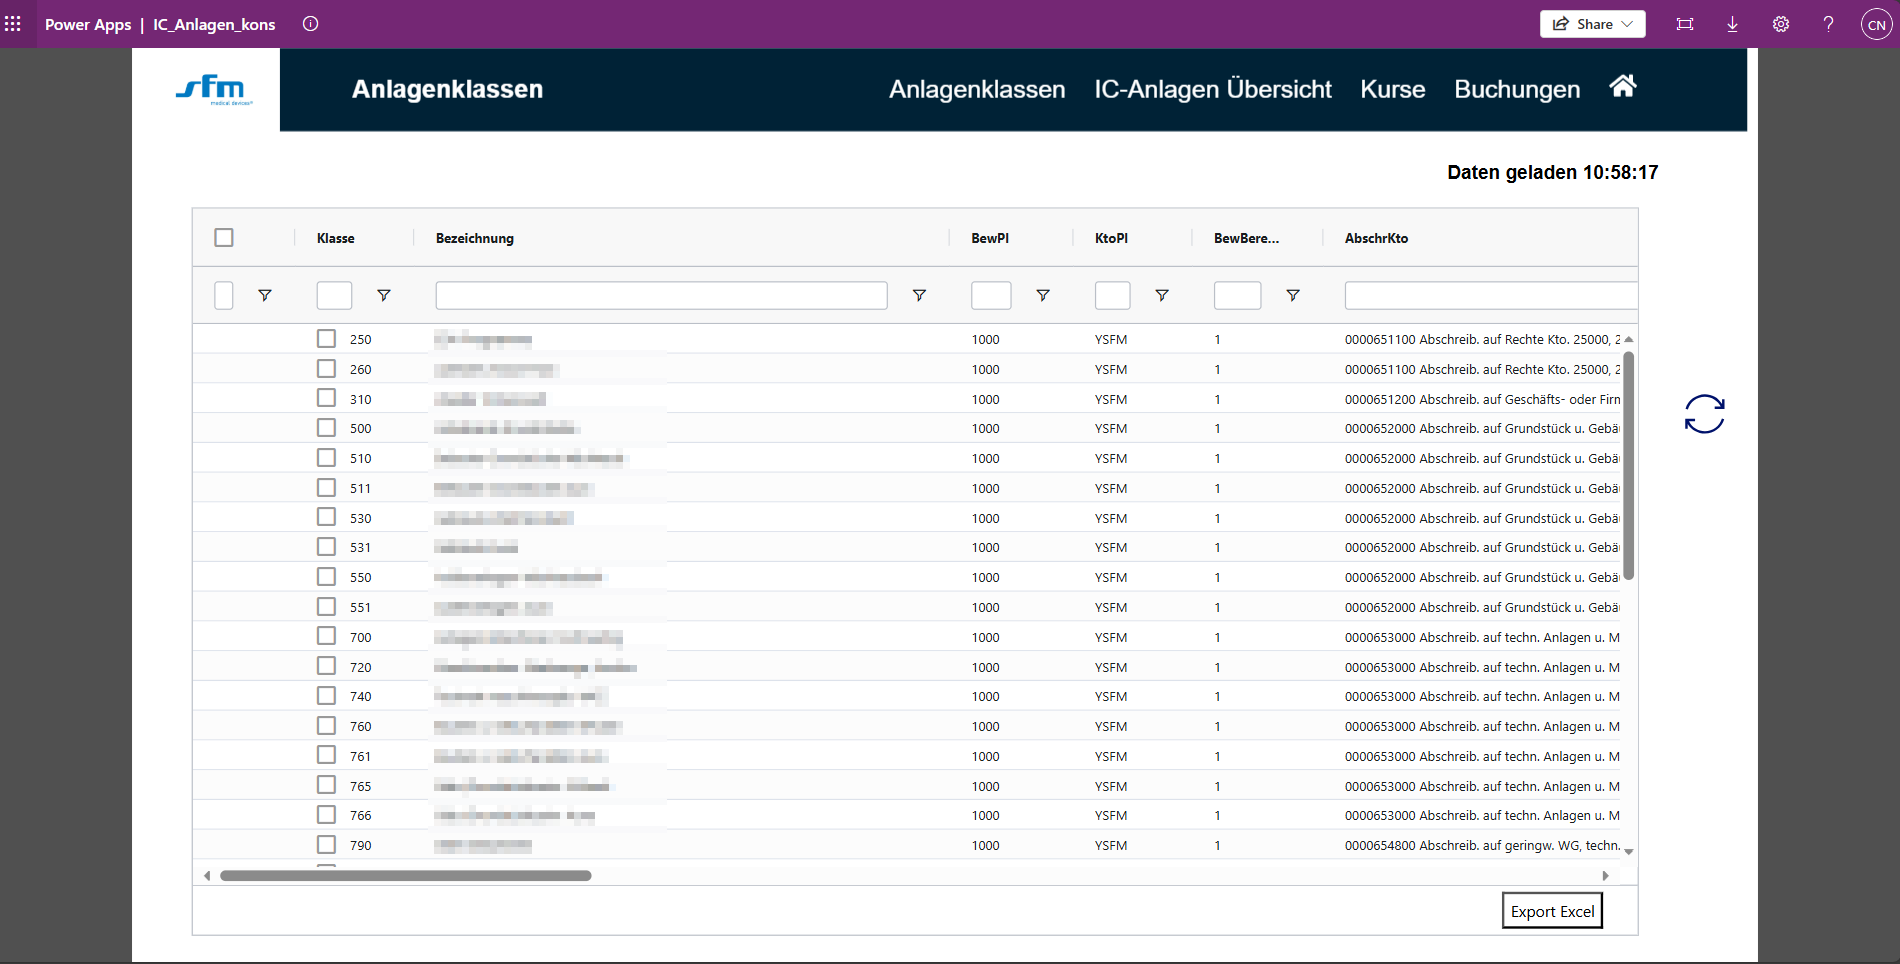Click the Export Excel button
Viewport: 1900px width, 964px height.
1552,911
